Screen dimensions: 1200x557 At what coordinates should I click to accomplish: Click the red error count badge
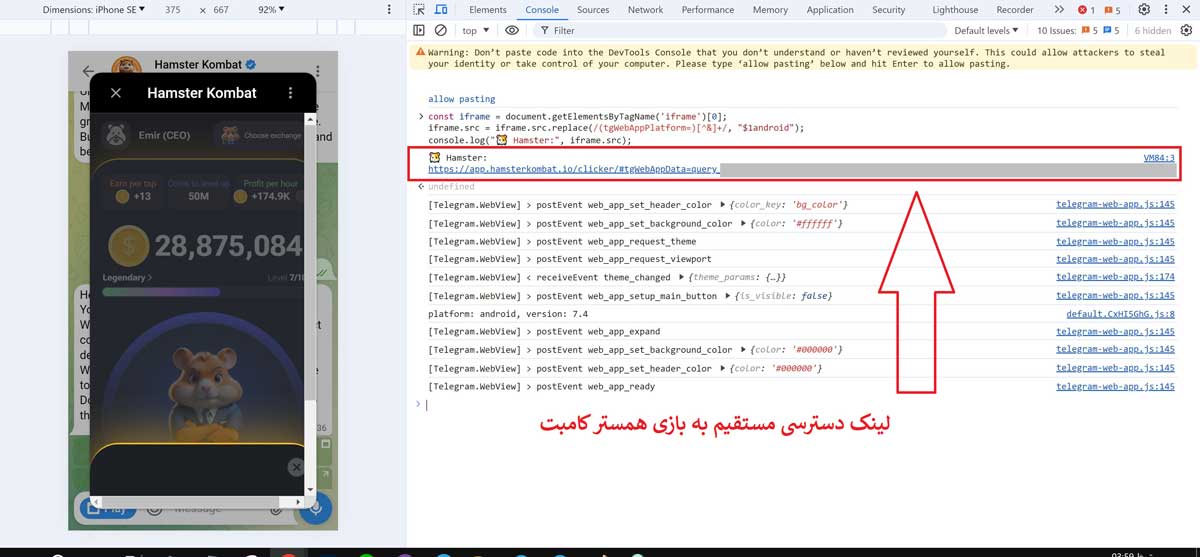(x=1086, y=10)
